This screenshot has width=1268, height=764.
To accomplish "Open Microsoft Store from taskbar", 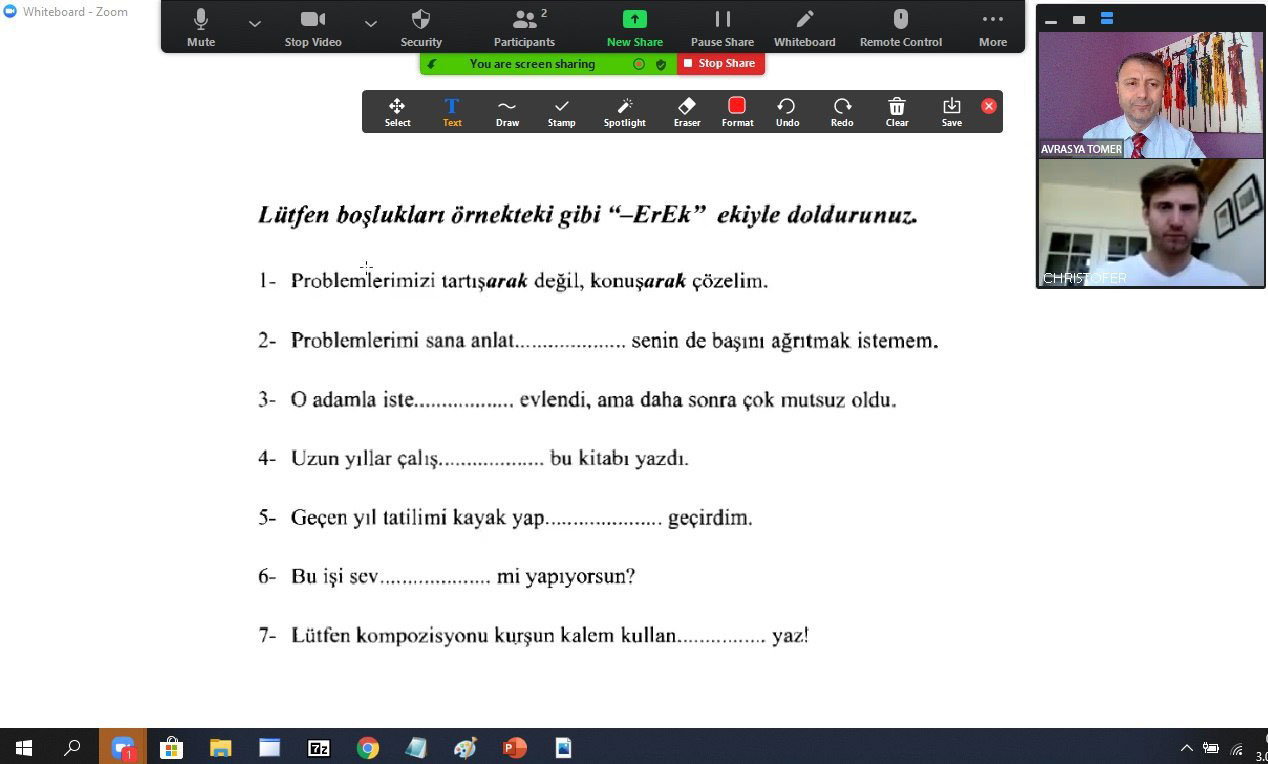I will [172, 747].
